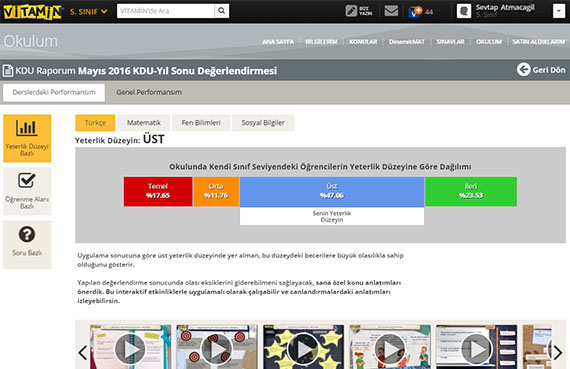Click the blue Üst %47.06 segment
Screen dimensions: 570x369
point(332,191)
